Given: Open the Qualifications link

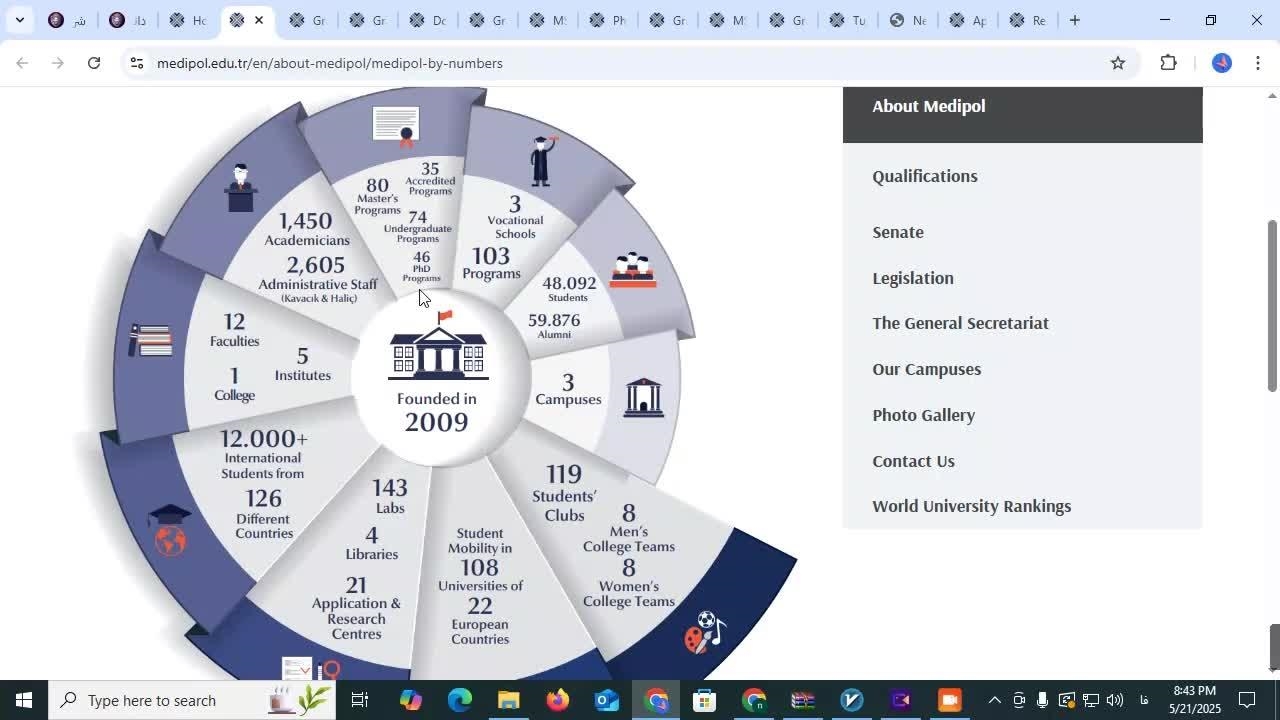Looking at the screenshot, I should (924, 176).
